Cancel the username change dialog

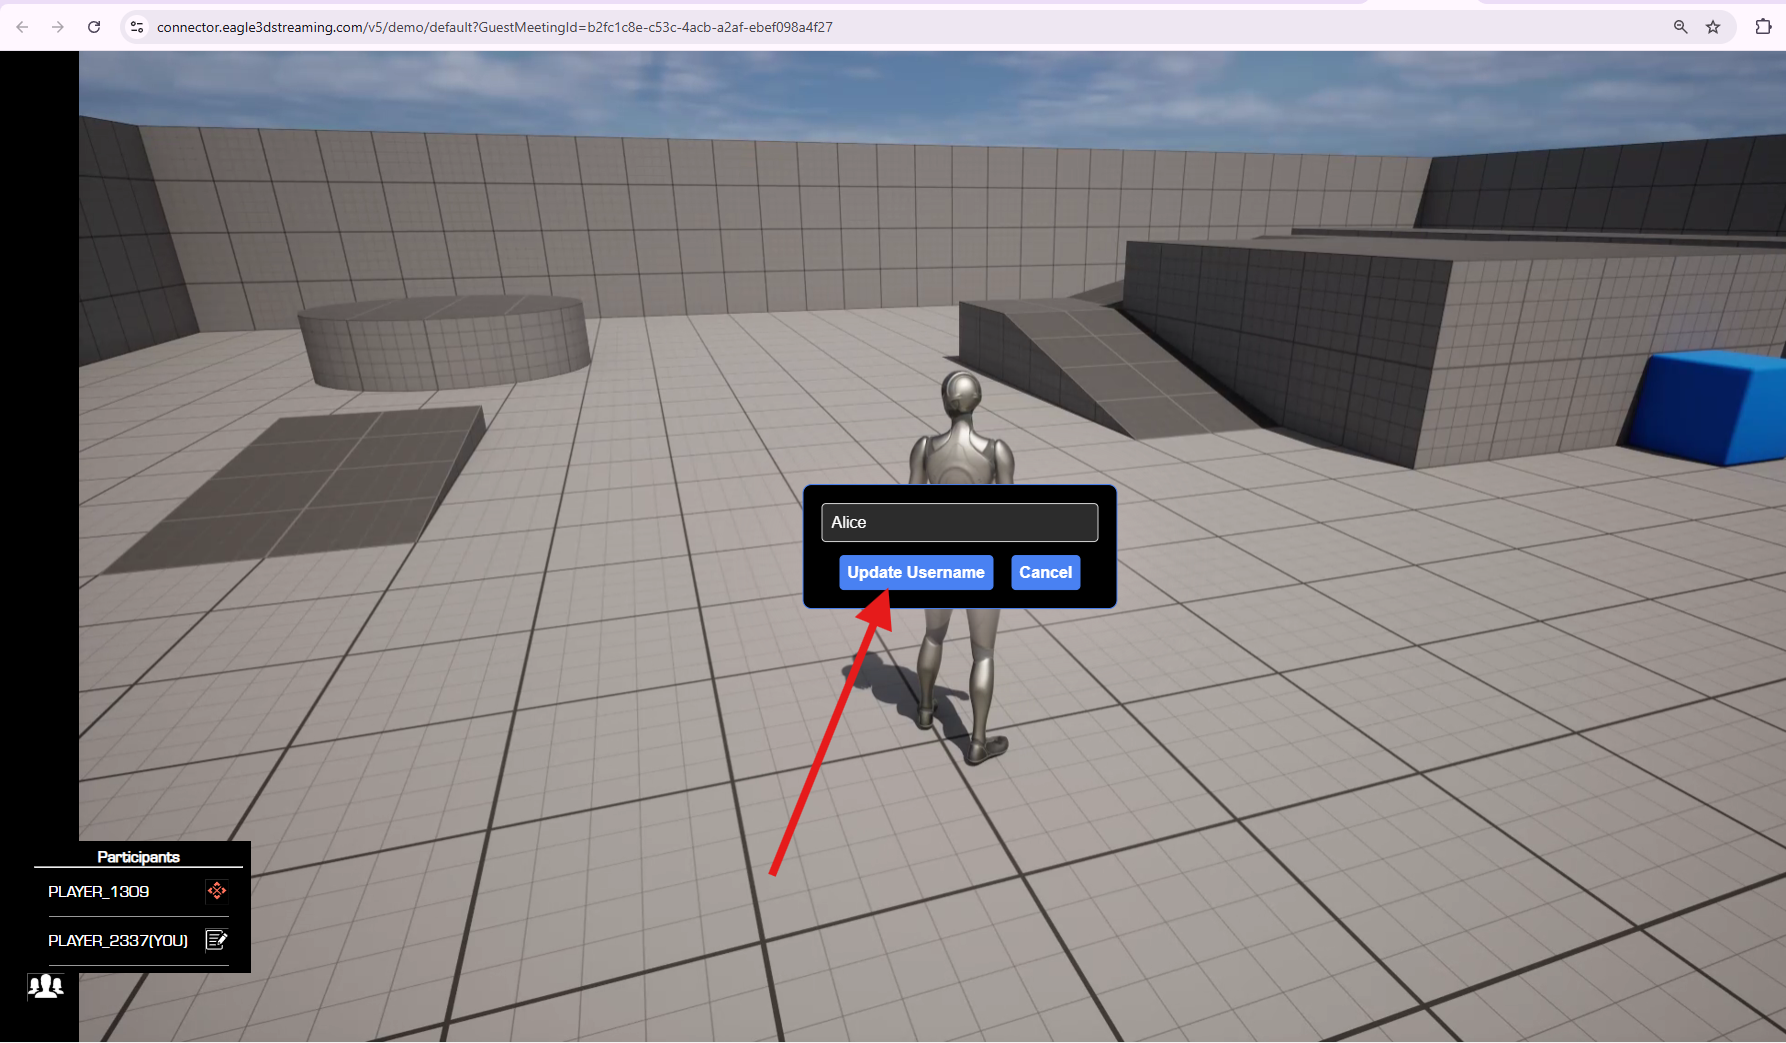pos(1045,572)
